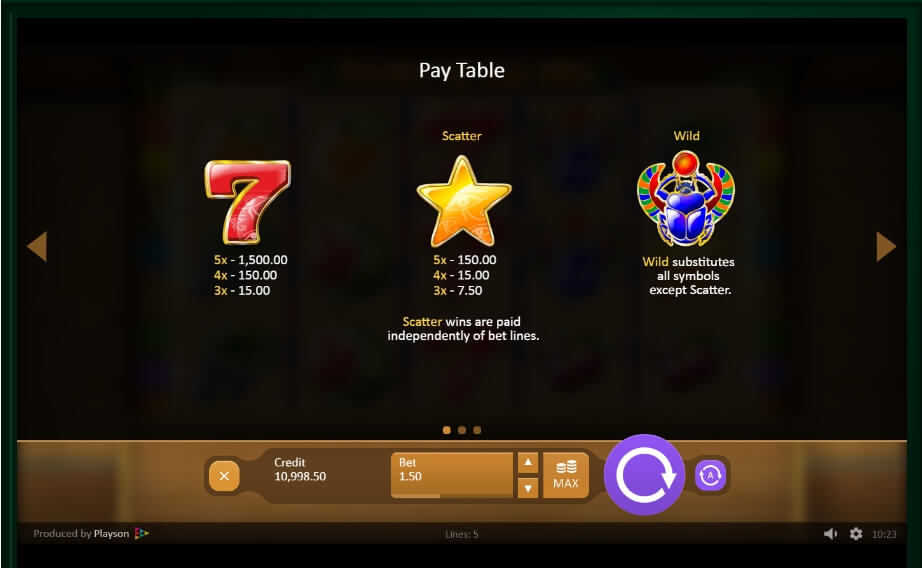Click the golden star Scatter symbol

pos(464,202)
